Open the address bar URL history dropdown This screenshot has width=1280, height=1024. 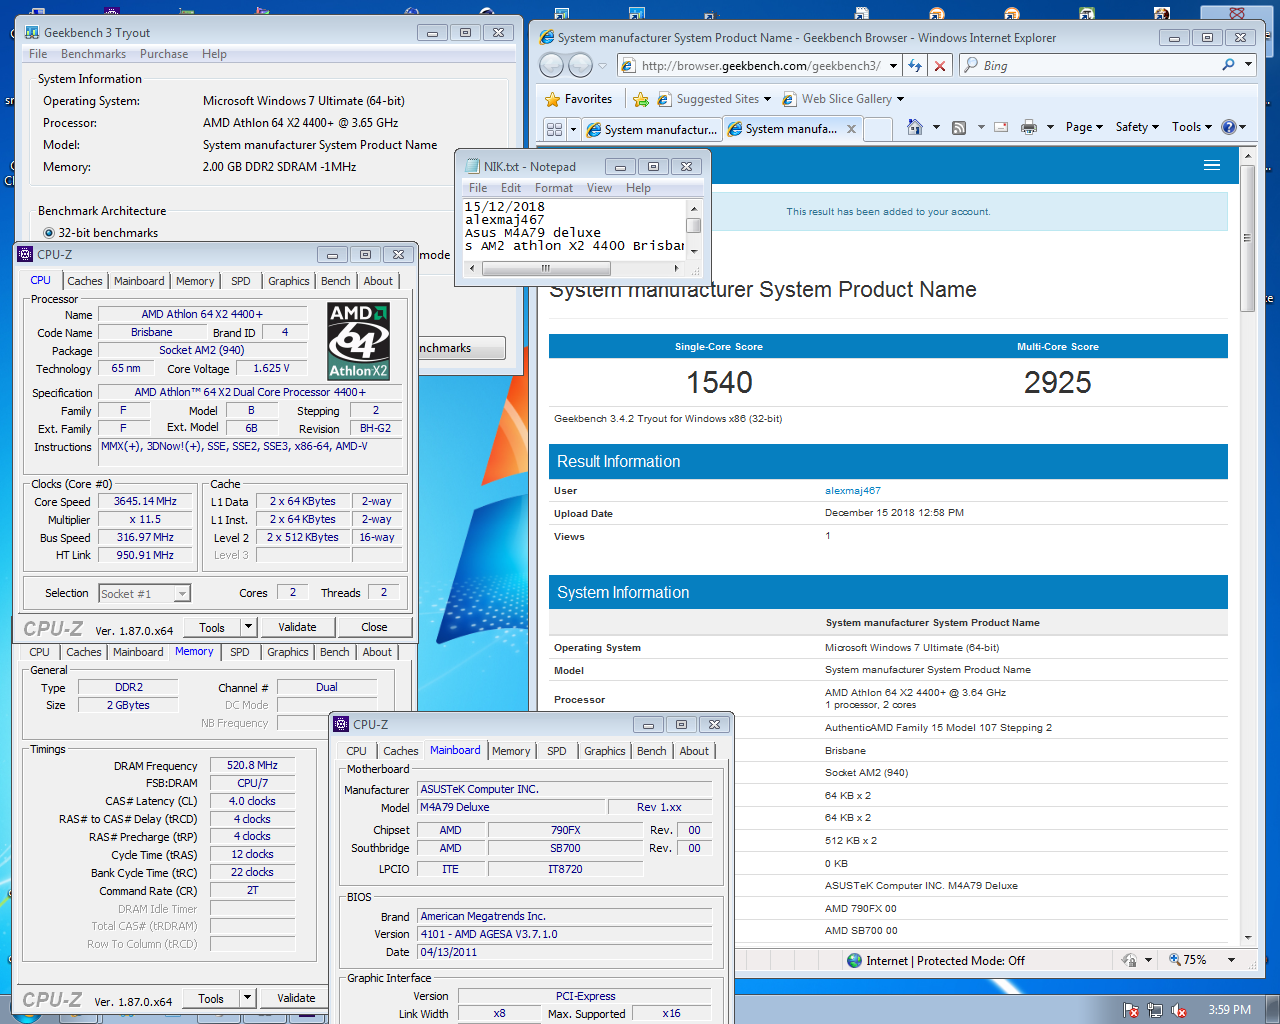pyautogui.click(x=893, y=66)
